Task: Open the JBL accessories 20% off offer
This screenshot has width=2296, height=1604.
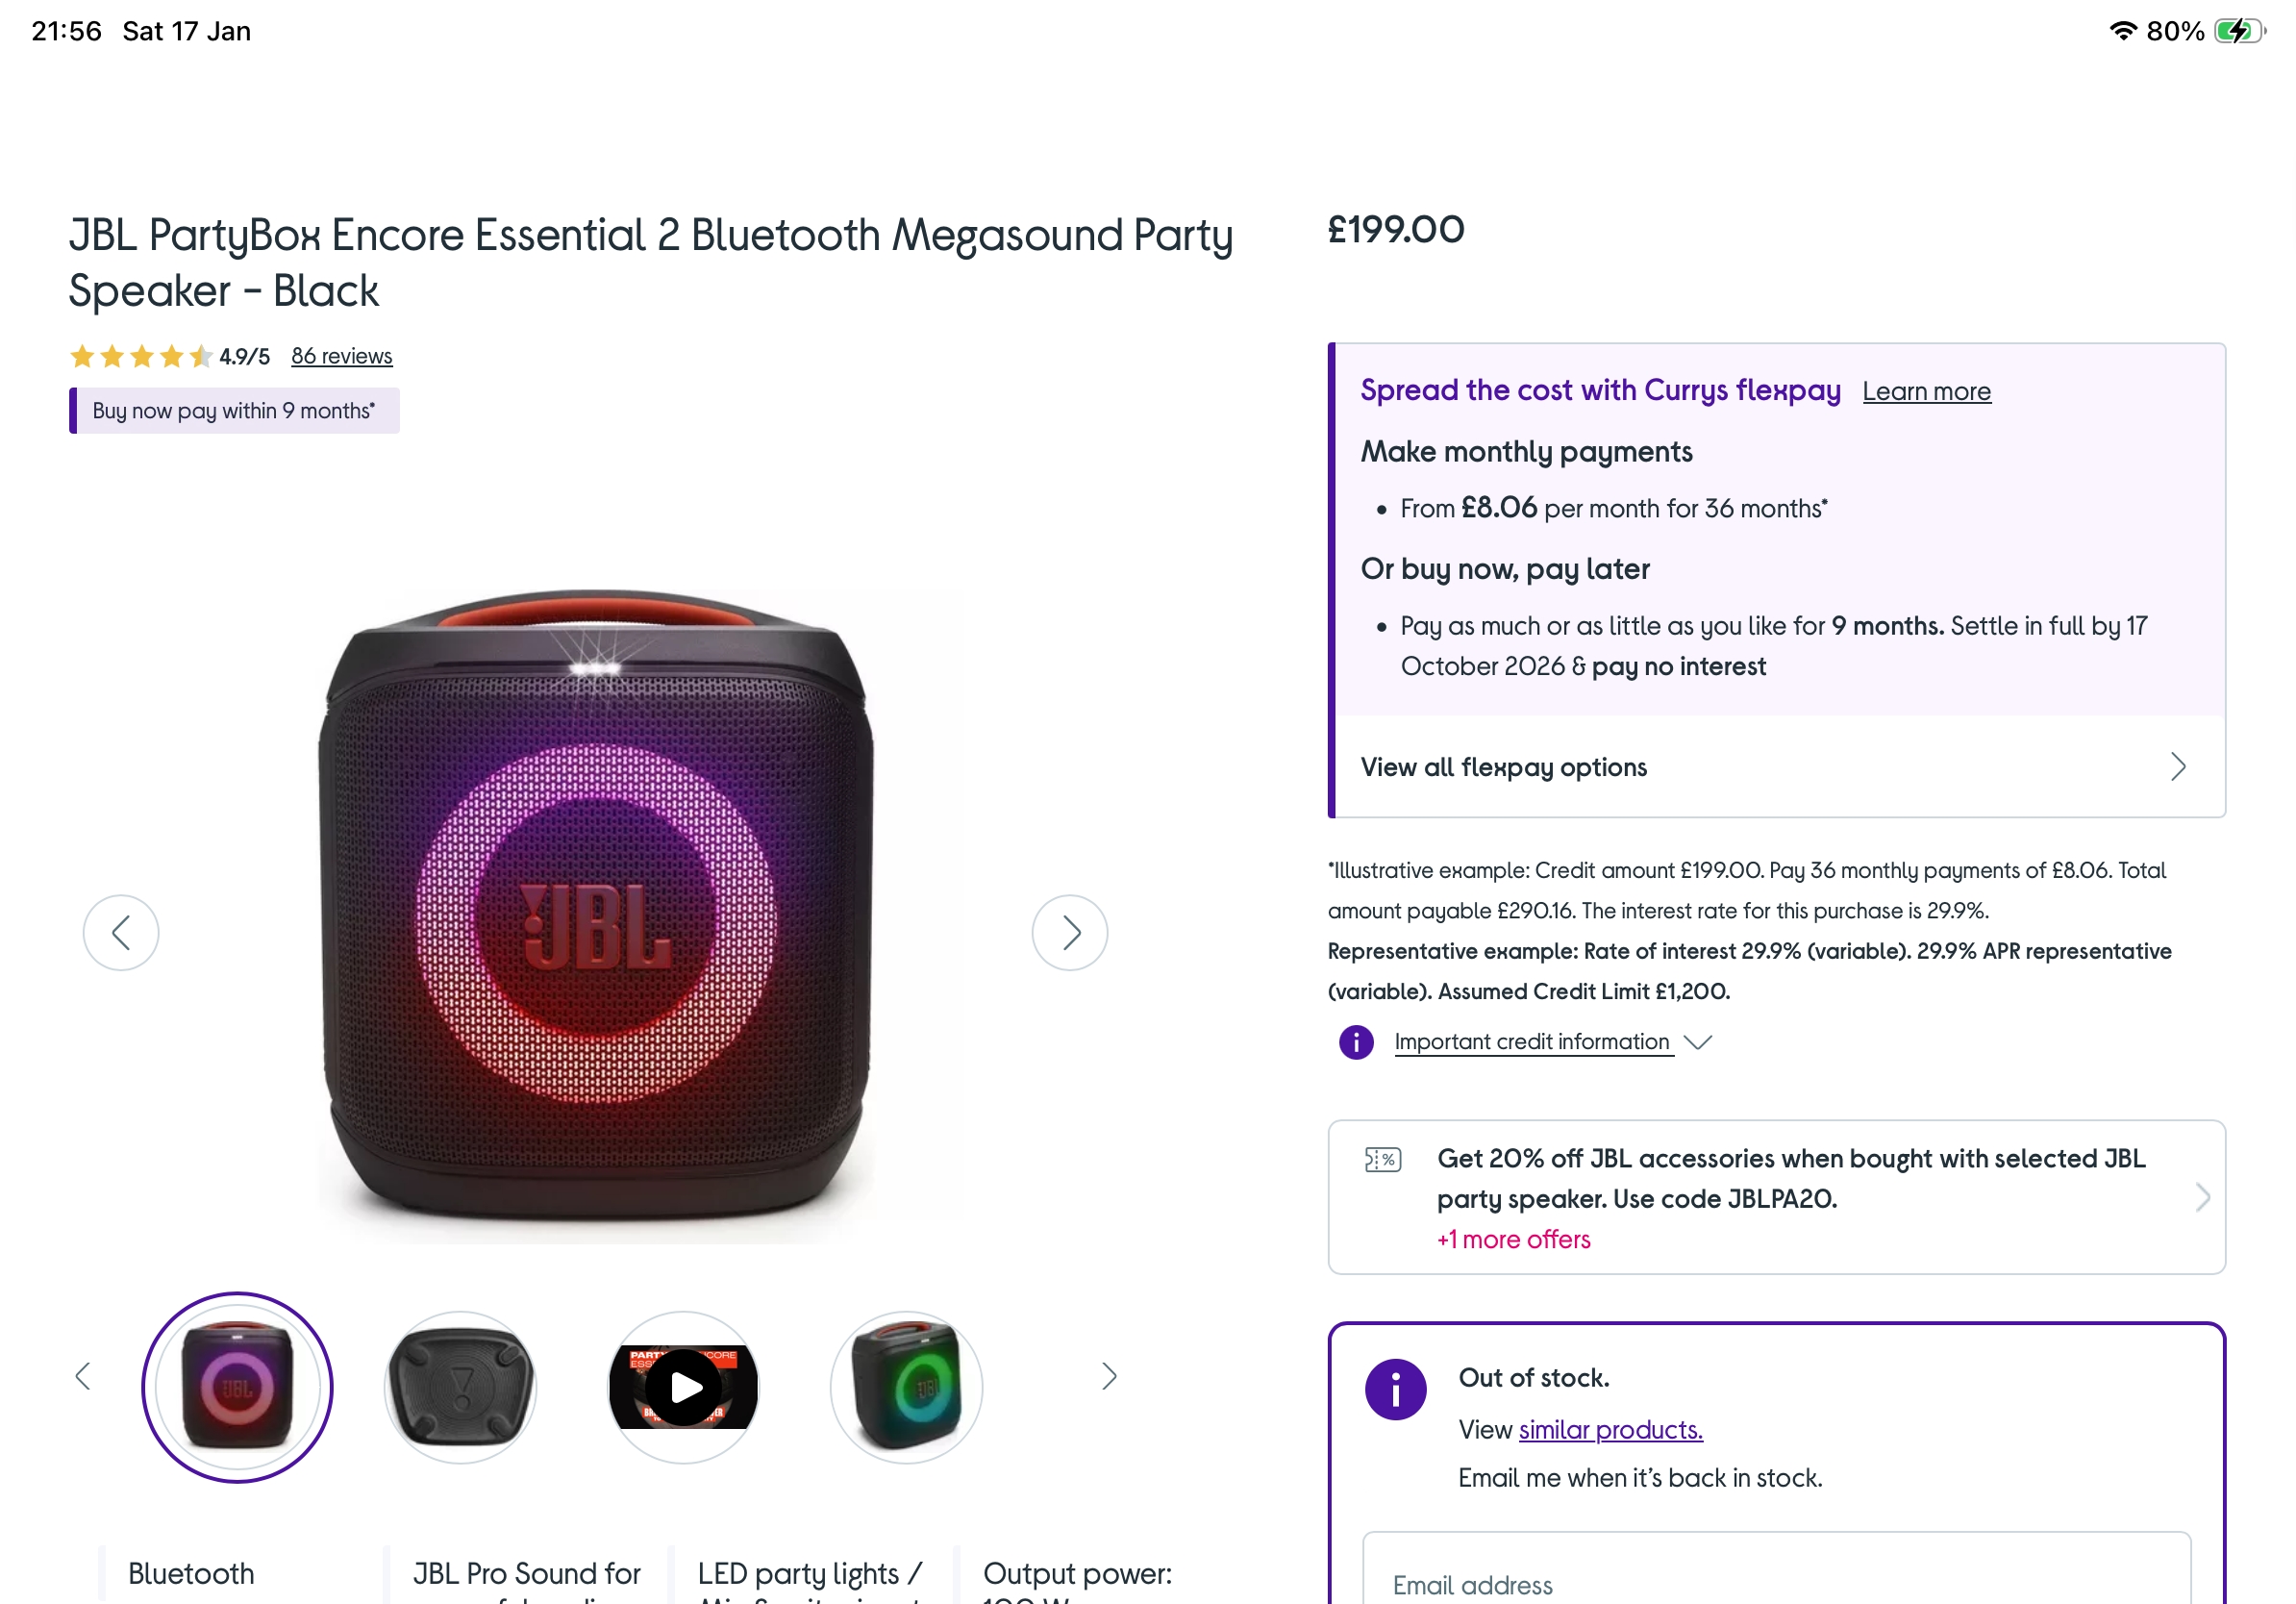Action: 1776,1197
